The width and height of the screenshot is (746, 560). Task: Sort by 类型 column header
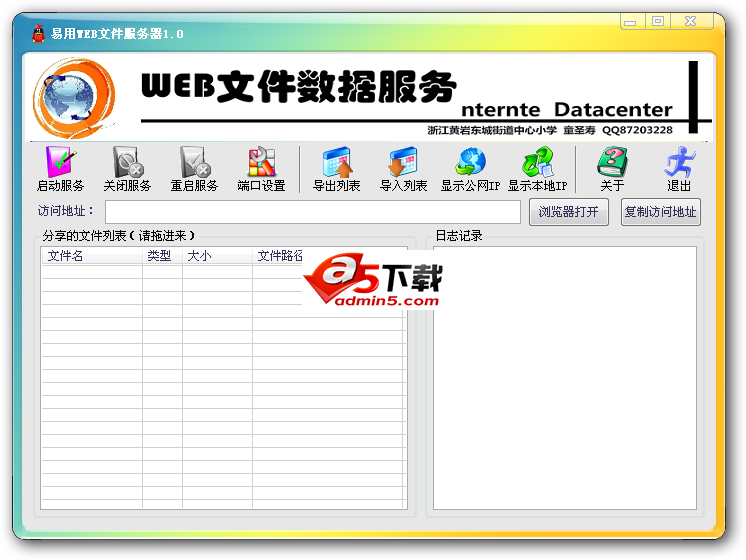(162, 256)
